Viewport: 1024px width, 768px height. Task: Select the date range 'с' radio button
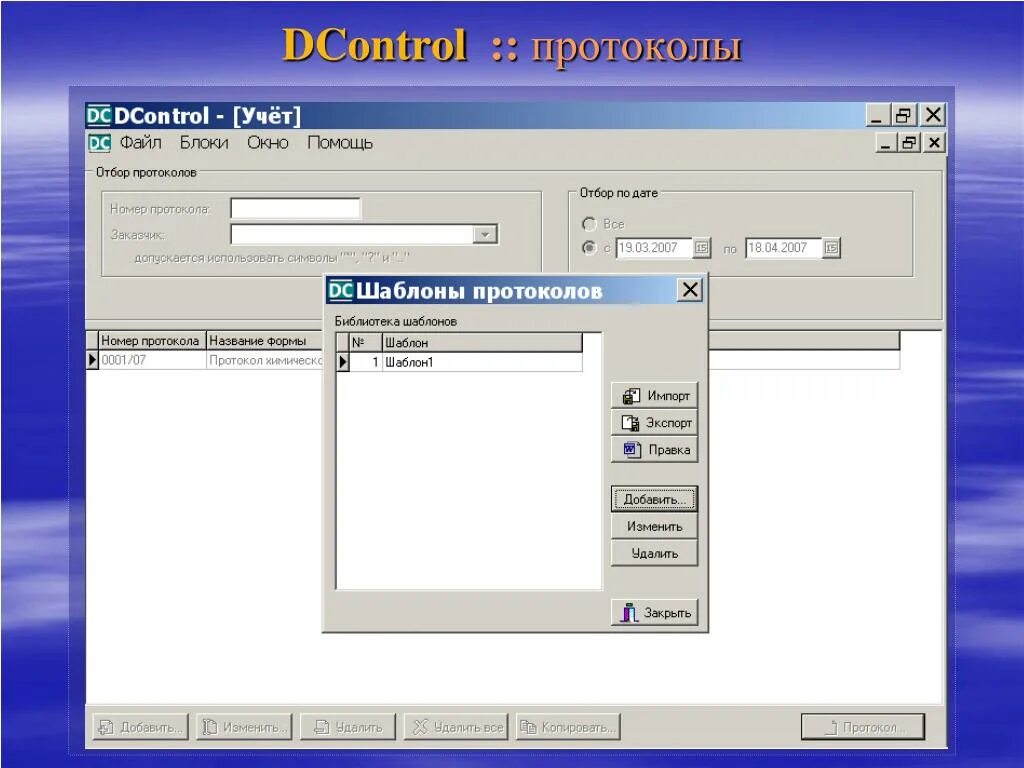coord(589,248)
